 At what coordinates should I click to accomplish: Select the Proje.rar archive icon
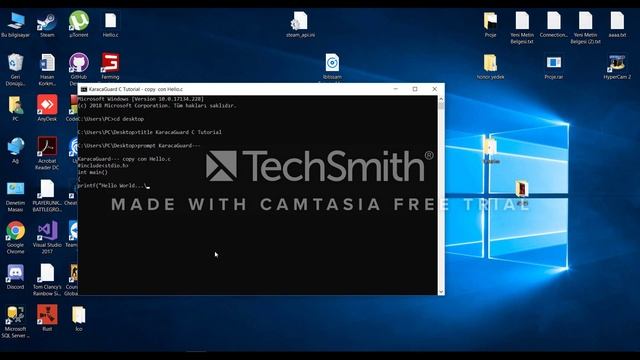point(553,67)
